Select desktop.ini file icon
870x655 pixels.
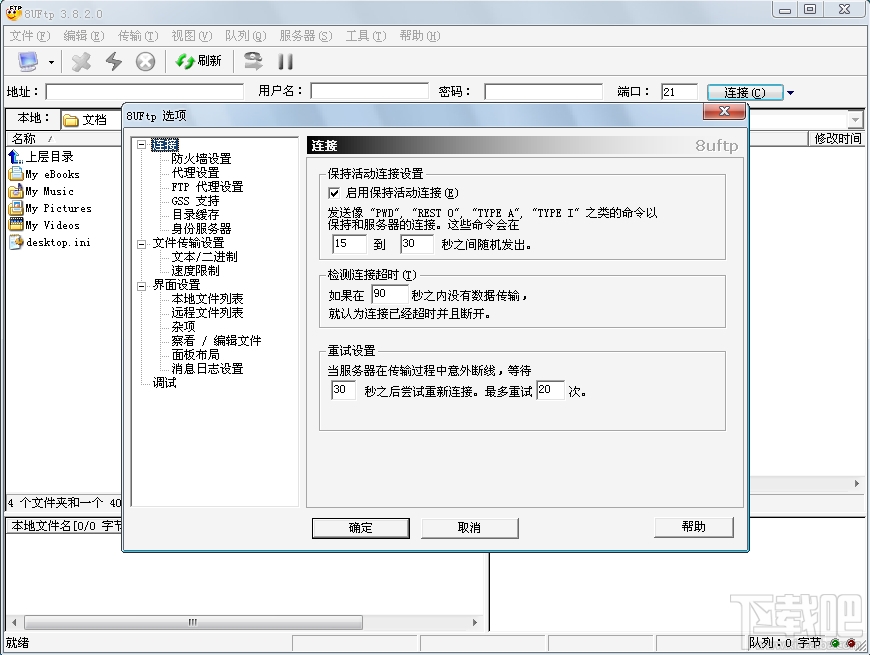click(x=16, y=242)
